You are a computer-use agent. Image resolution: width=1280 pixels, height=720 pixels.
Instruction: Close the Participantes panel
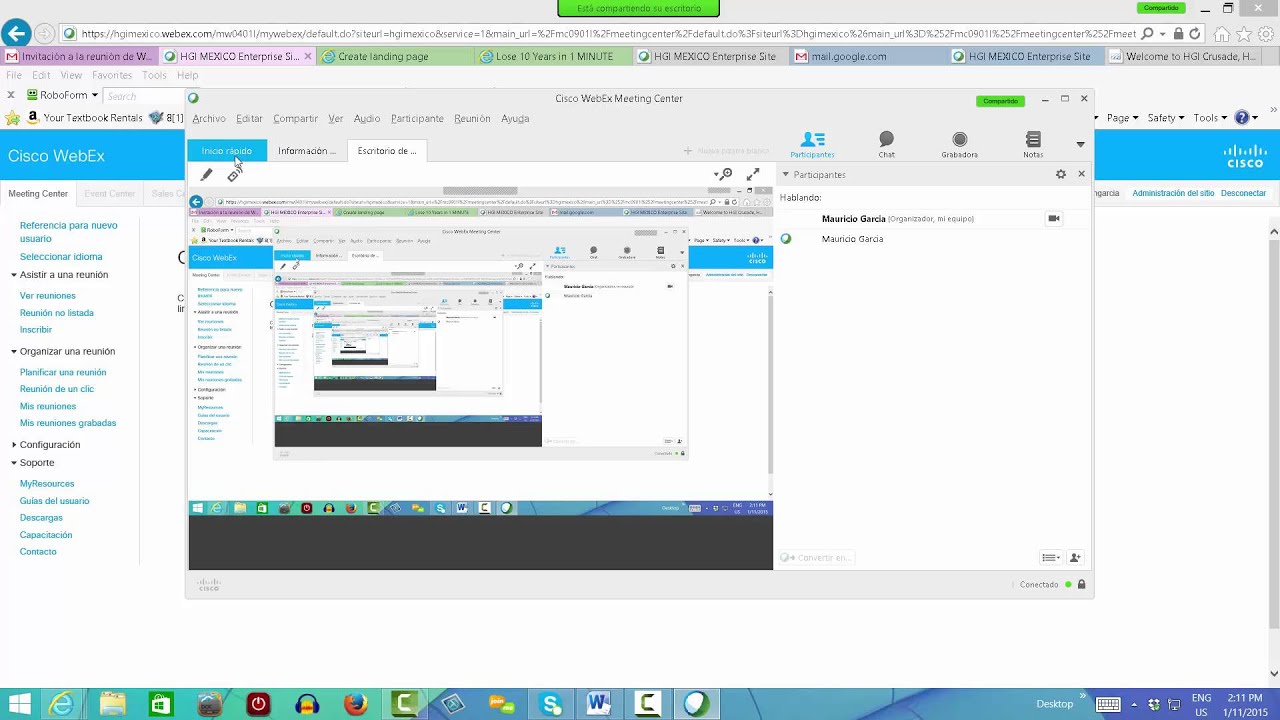(x=1081, y=174)
